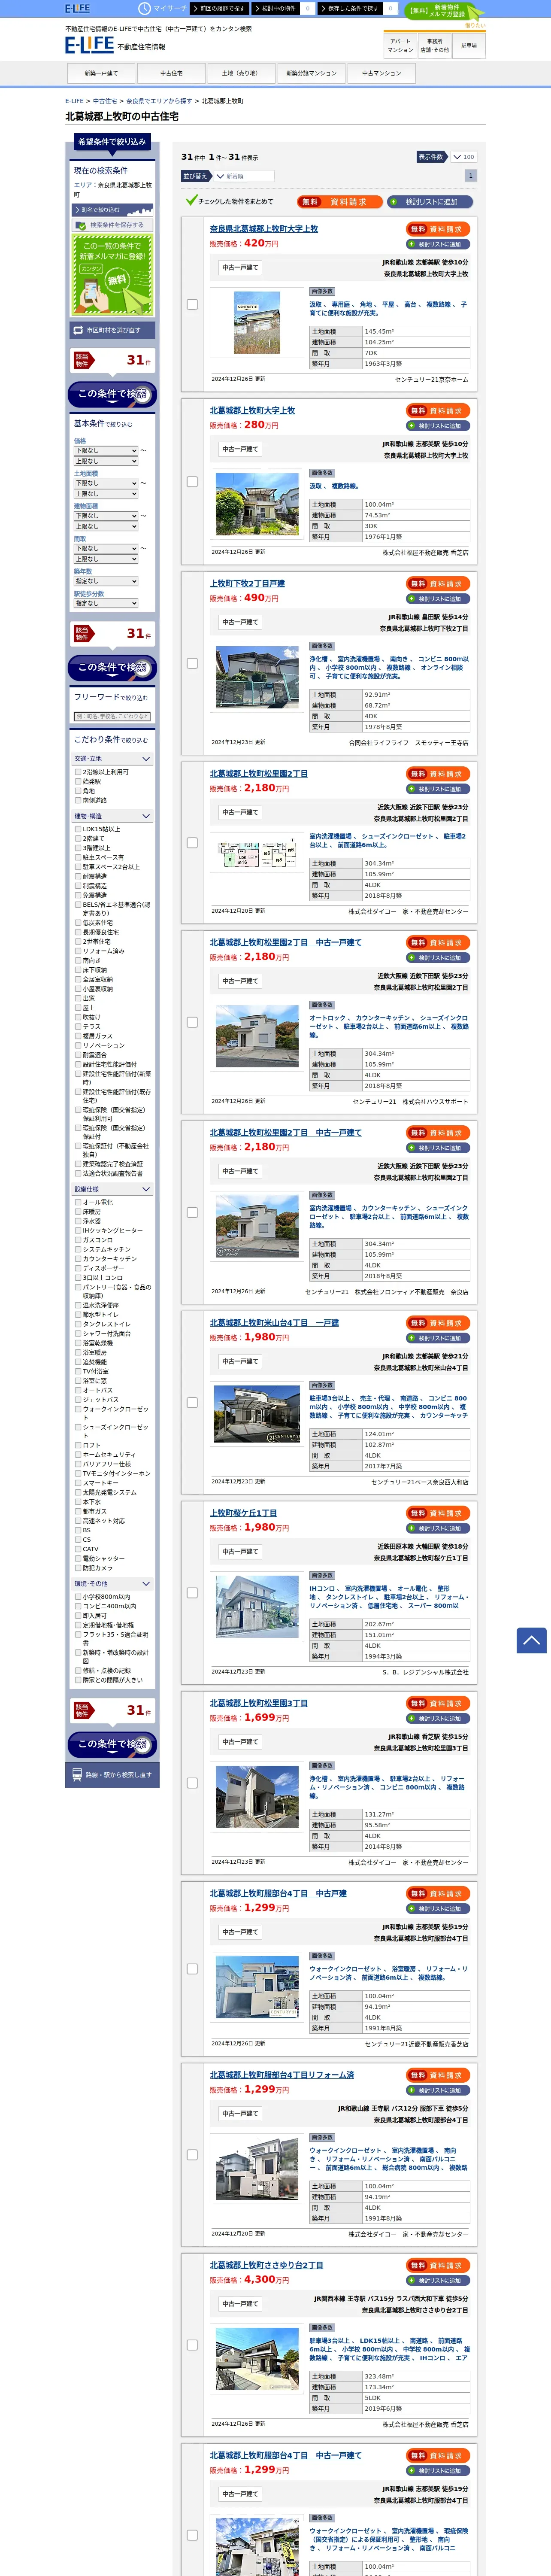Tick the 小学校800m以内 checkbox
The image size is (551, 2576).
coord(78,1597)
